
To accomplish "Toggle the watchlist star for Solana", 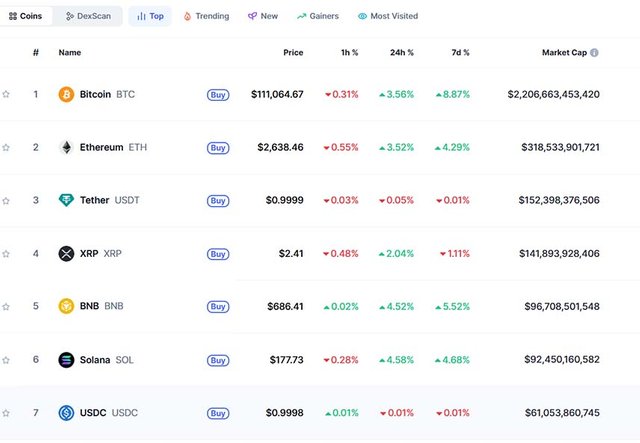I will pyautogui.click(x=6, y=360).
